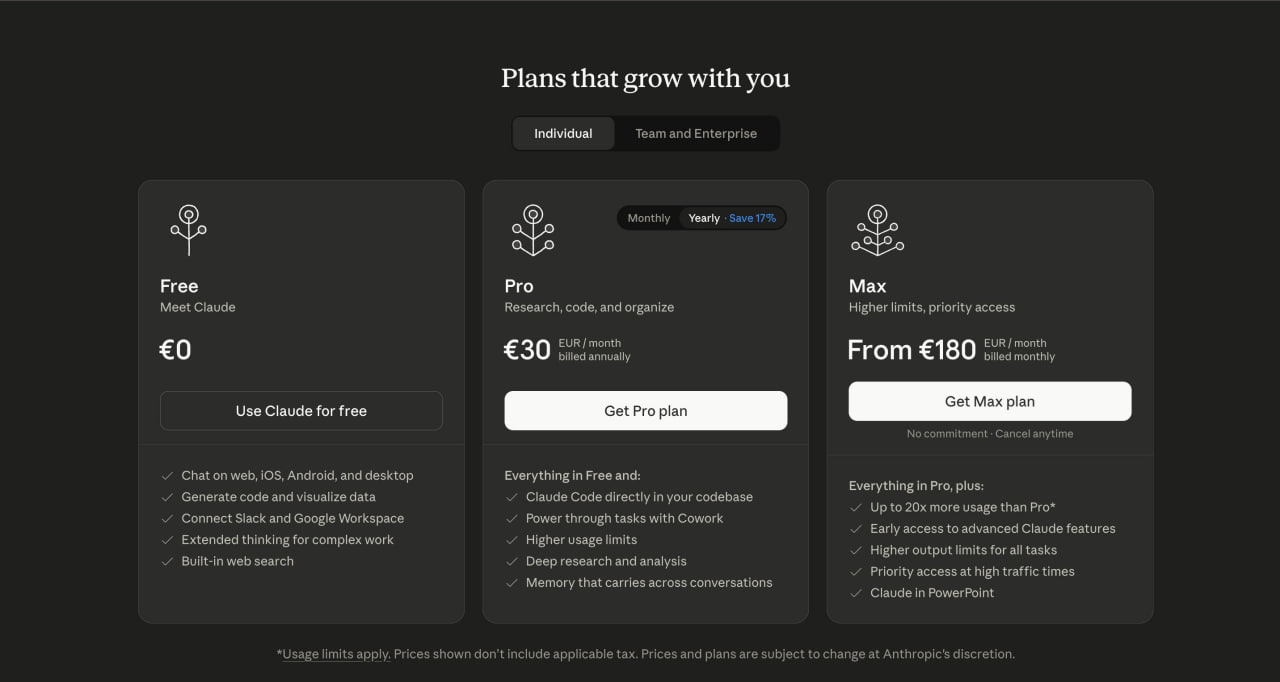Screen dimensions: 1280x682
Task: Click checkmark beside Built-in web search
Action: (167, 561)
